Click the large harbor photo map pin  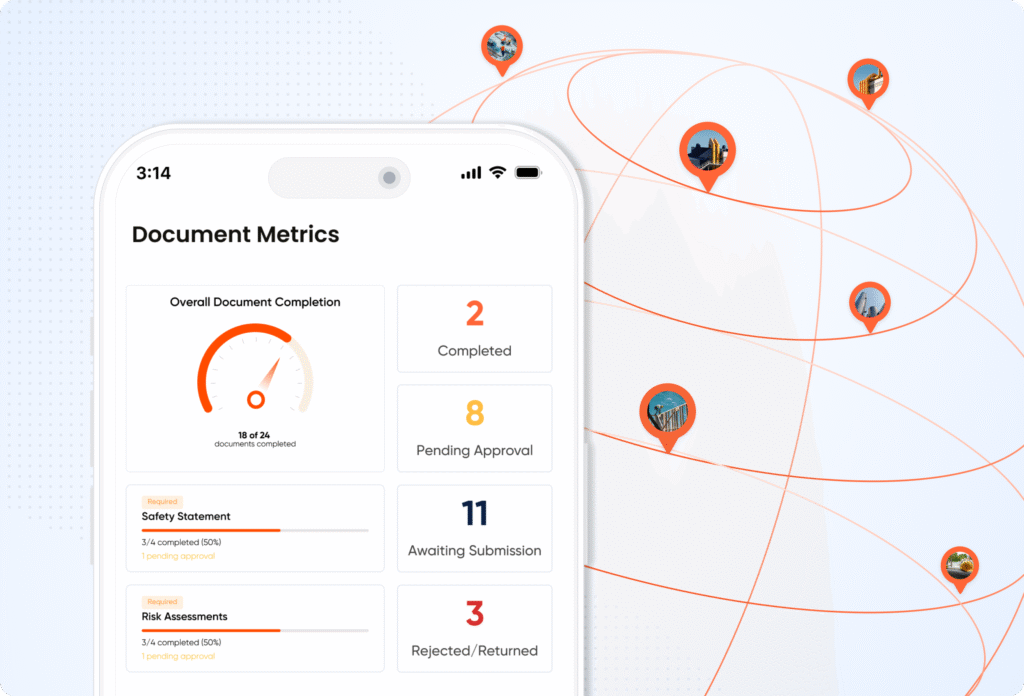coord(668,410)
